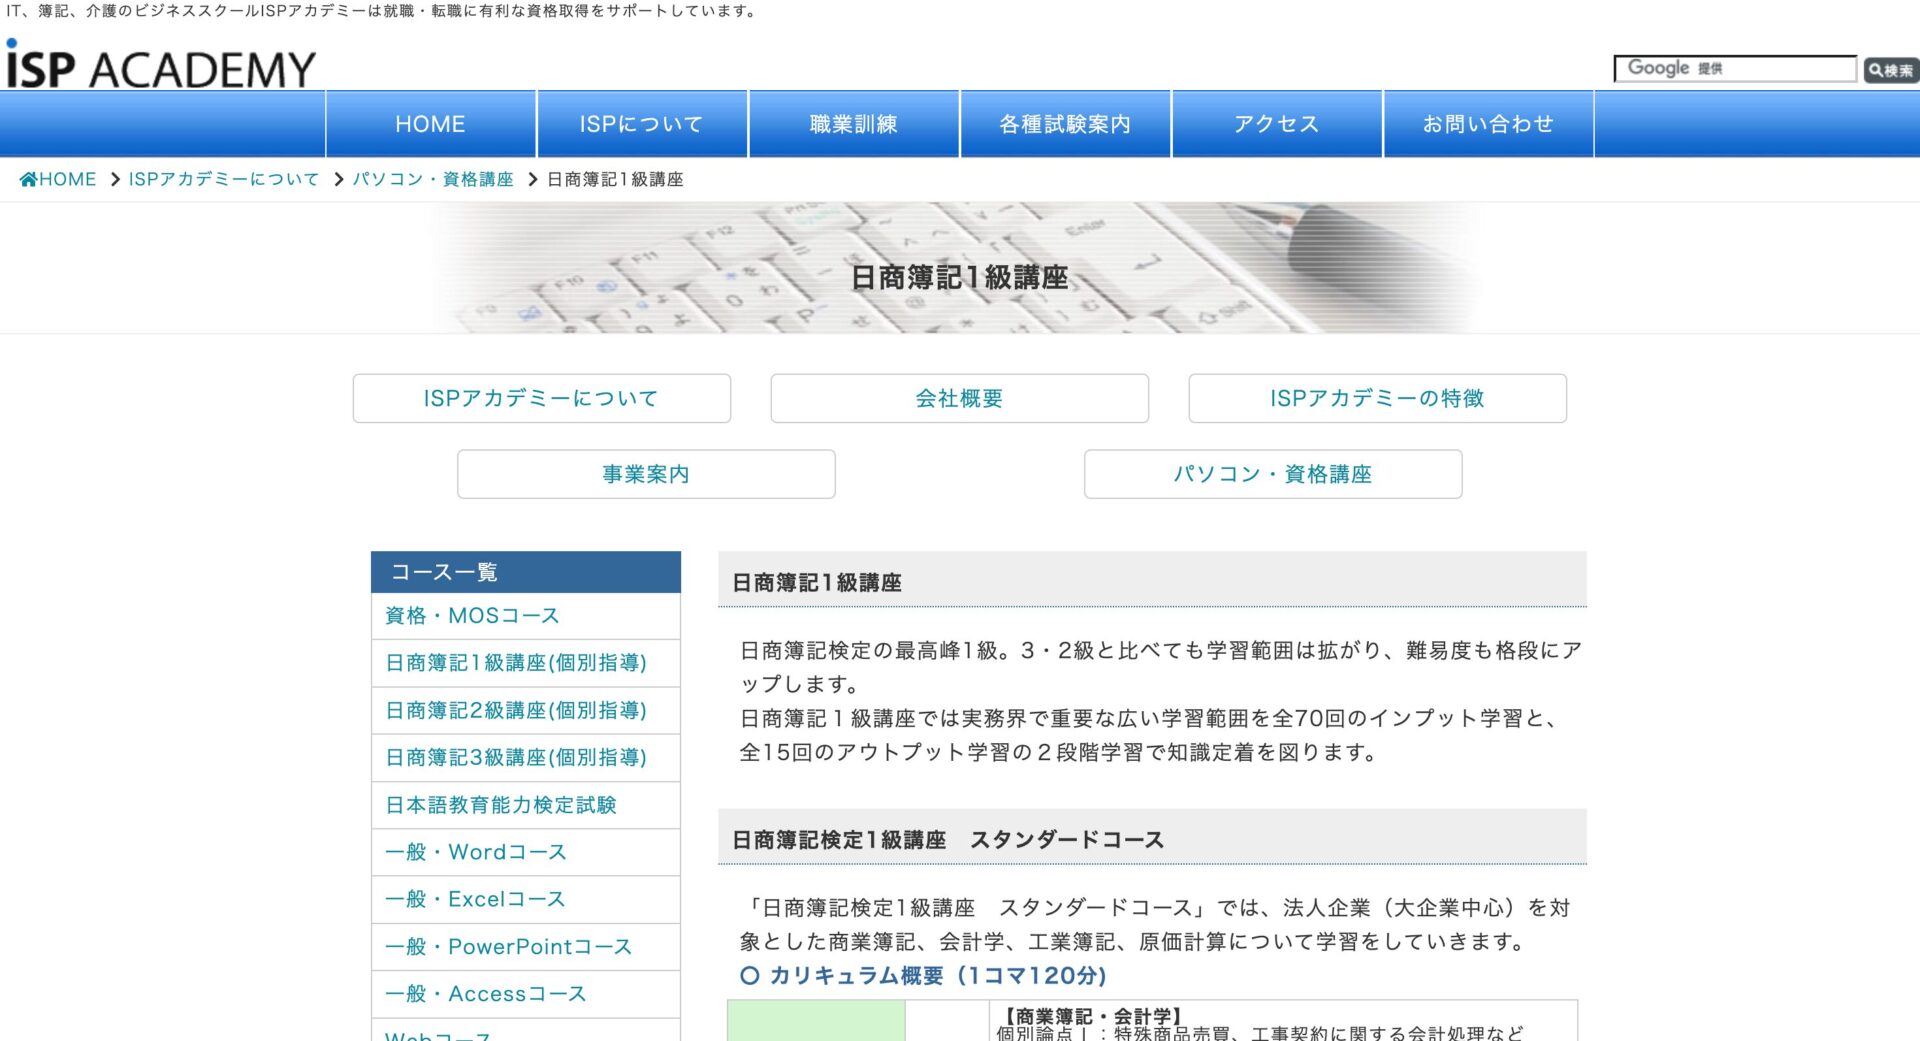Viewport: 1920px width, 1041px height.
Task: Select 日商簿記3級講座(個別指導) in sidebar
Action: click(526, 757)
